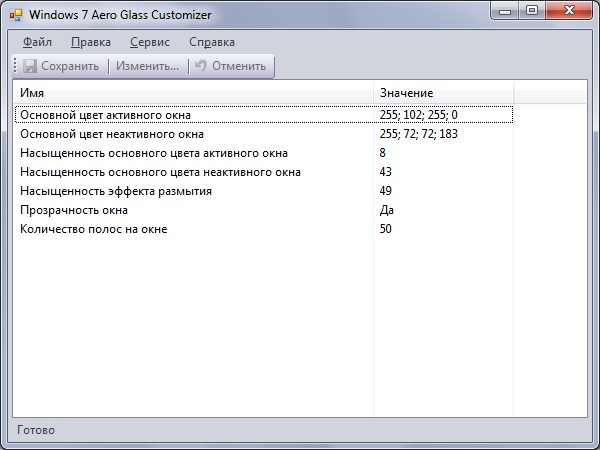The image size is (600, 450).
Task: Minimize the Aero Glass Customizer window
Action: click(x=505, y=11)
